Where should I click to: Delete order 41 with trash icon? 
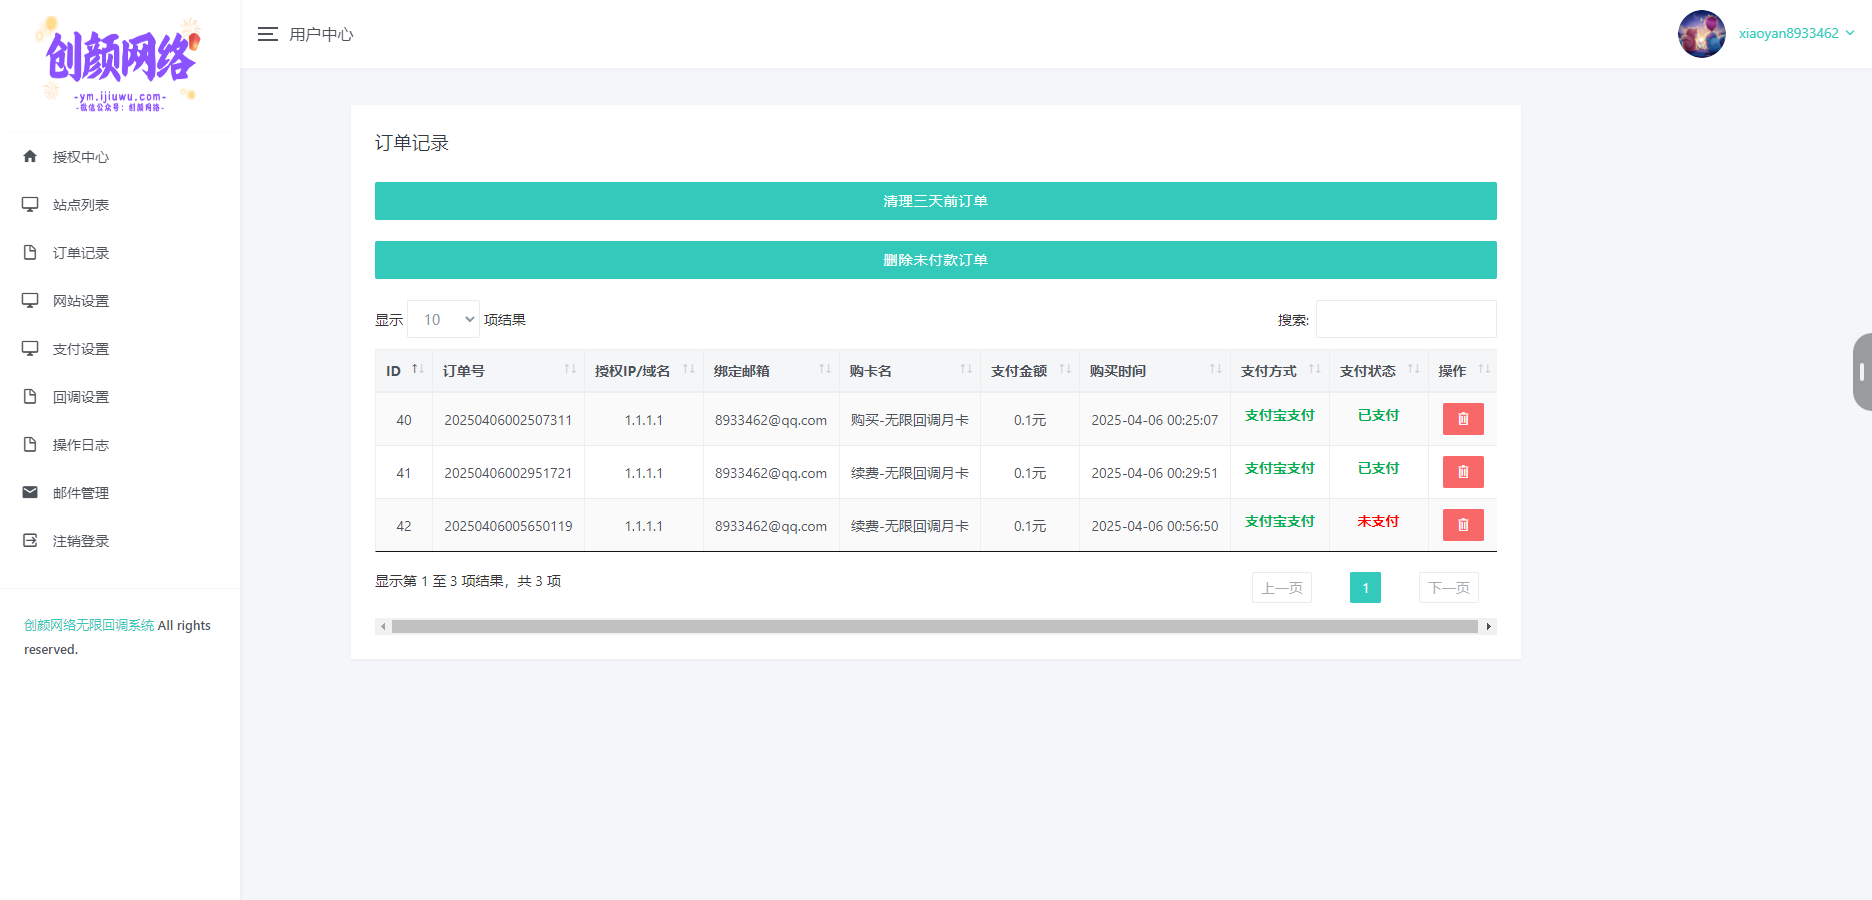(x=1462, y=472)
